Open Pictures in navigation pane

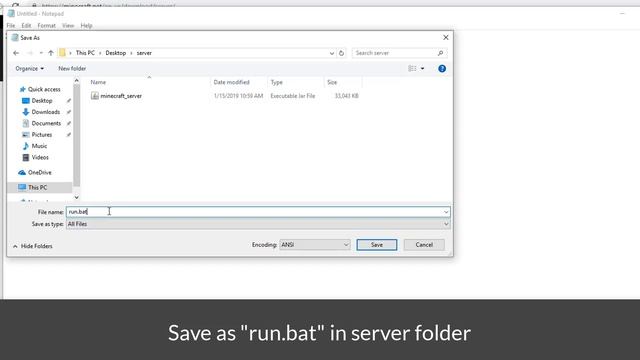coord(42,135)
